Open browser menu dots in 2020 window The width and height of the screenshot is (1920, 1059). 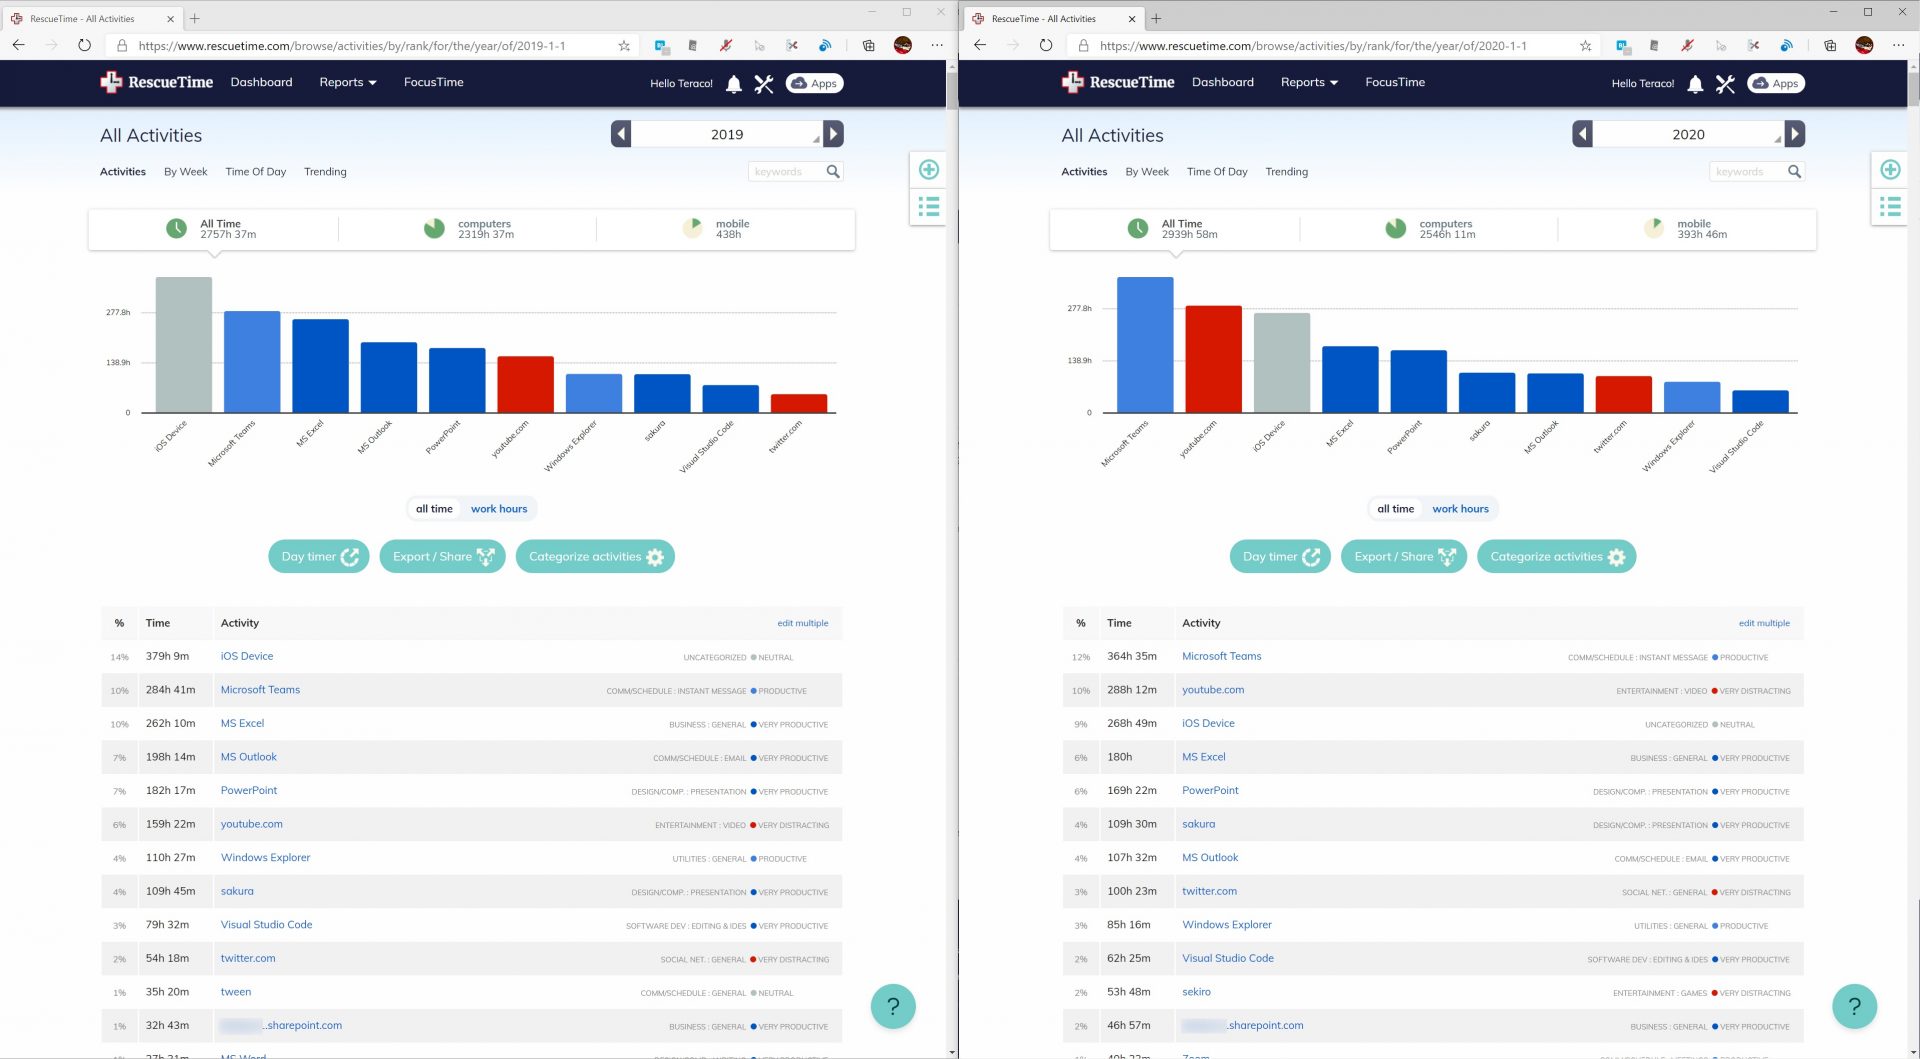pos(1898,45)
